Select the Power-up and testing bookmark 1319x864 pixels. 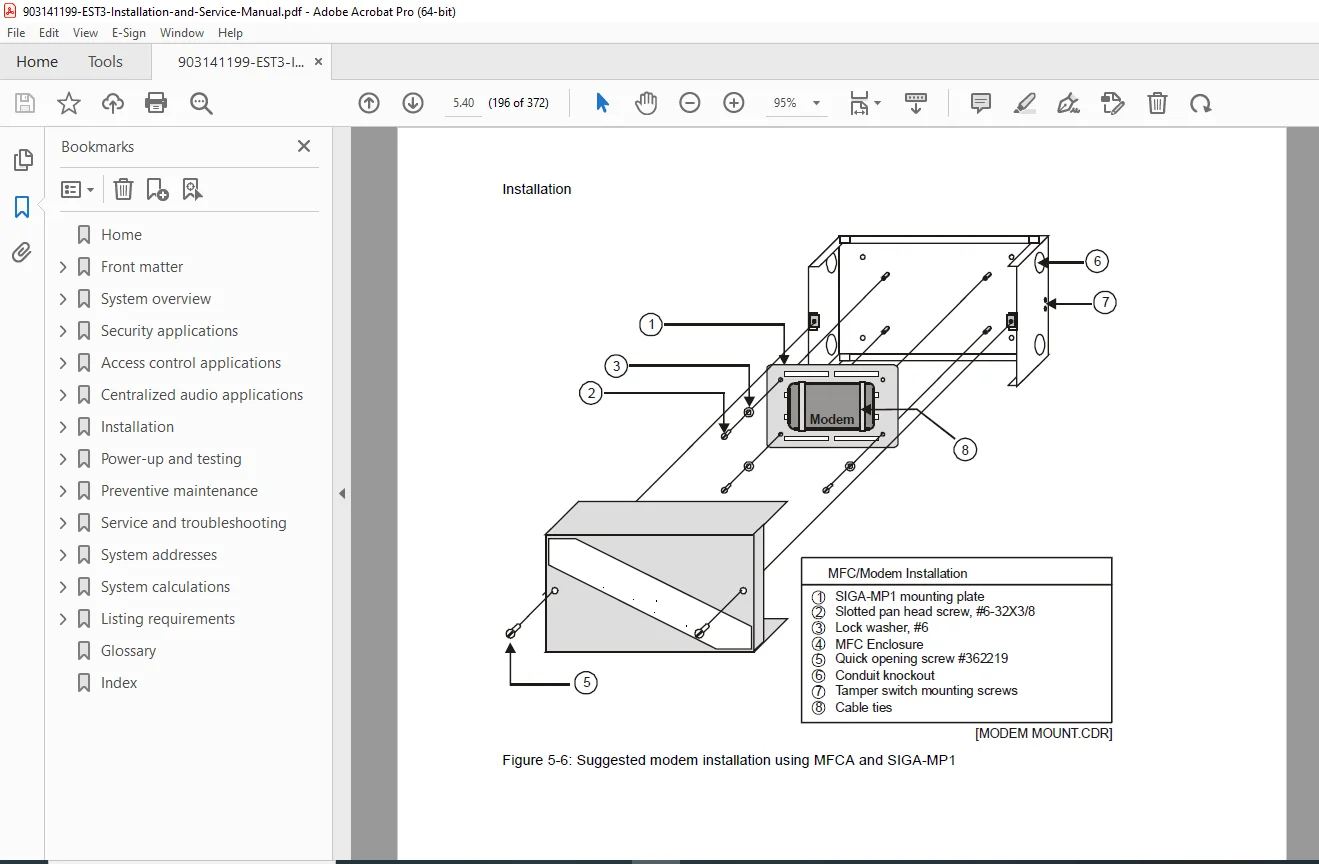pyautogui.click(x=171, y=459)
